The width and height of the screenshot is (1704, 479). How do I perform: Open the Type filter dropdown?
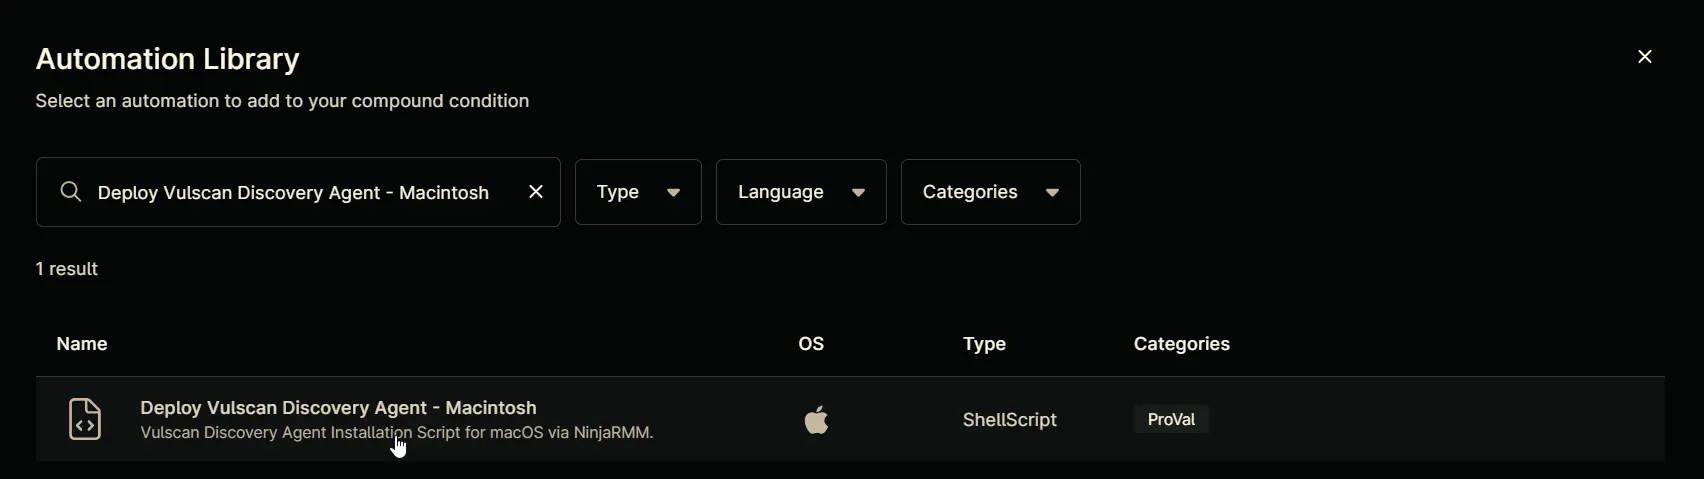click(x=638, y=192)
